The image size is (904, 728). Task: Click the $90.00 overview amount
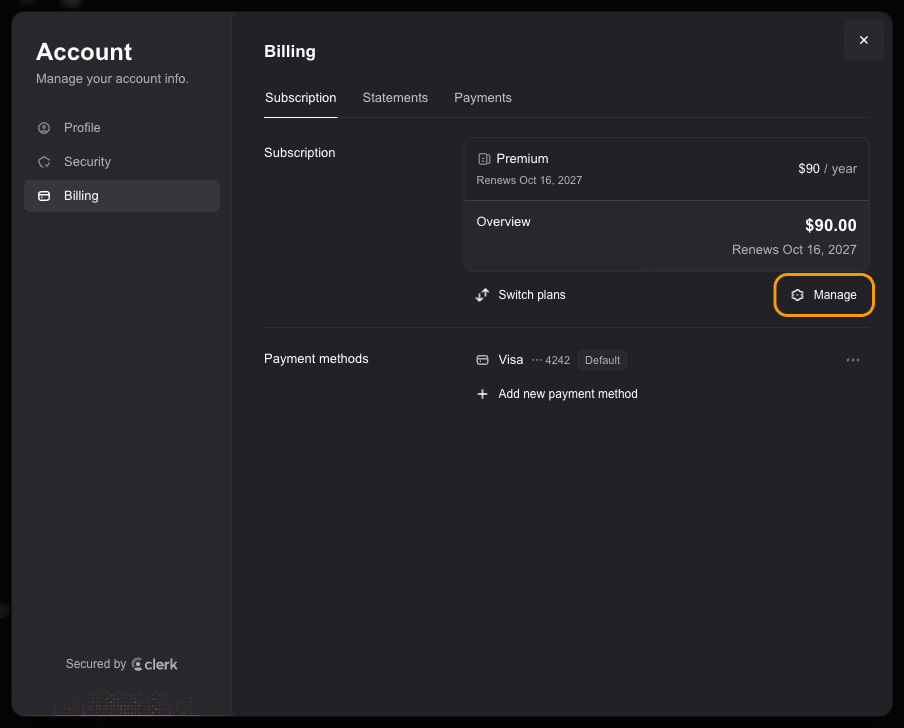[x=830, y=225]
